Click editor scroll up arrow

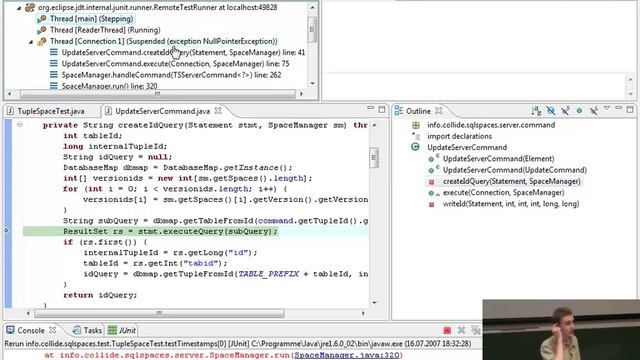374,125
